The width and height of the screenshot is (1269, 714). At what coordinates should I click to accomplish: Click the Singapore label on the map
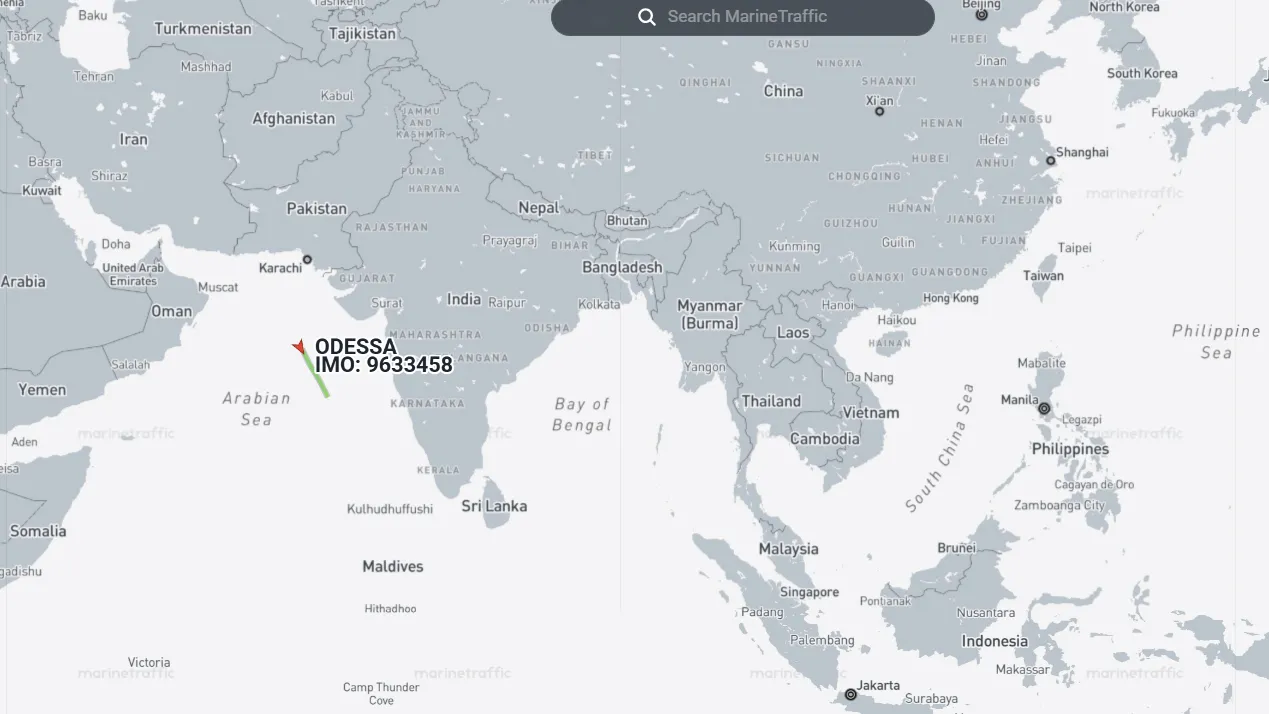click(x=809, y=592)
